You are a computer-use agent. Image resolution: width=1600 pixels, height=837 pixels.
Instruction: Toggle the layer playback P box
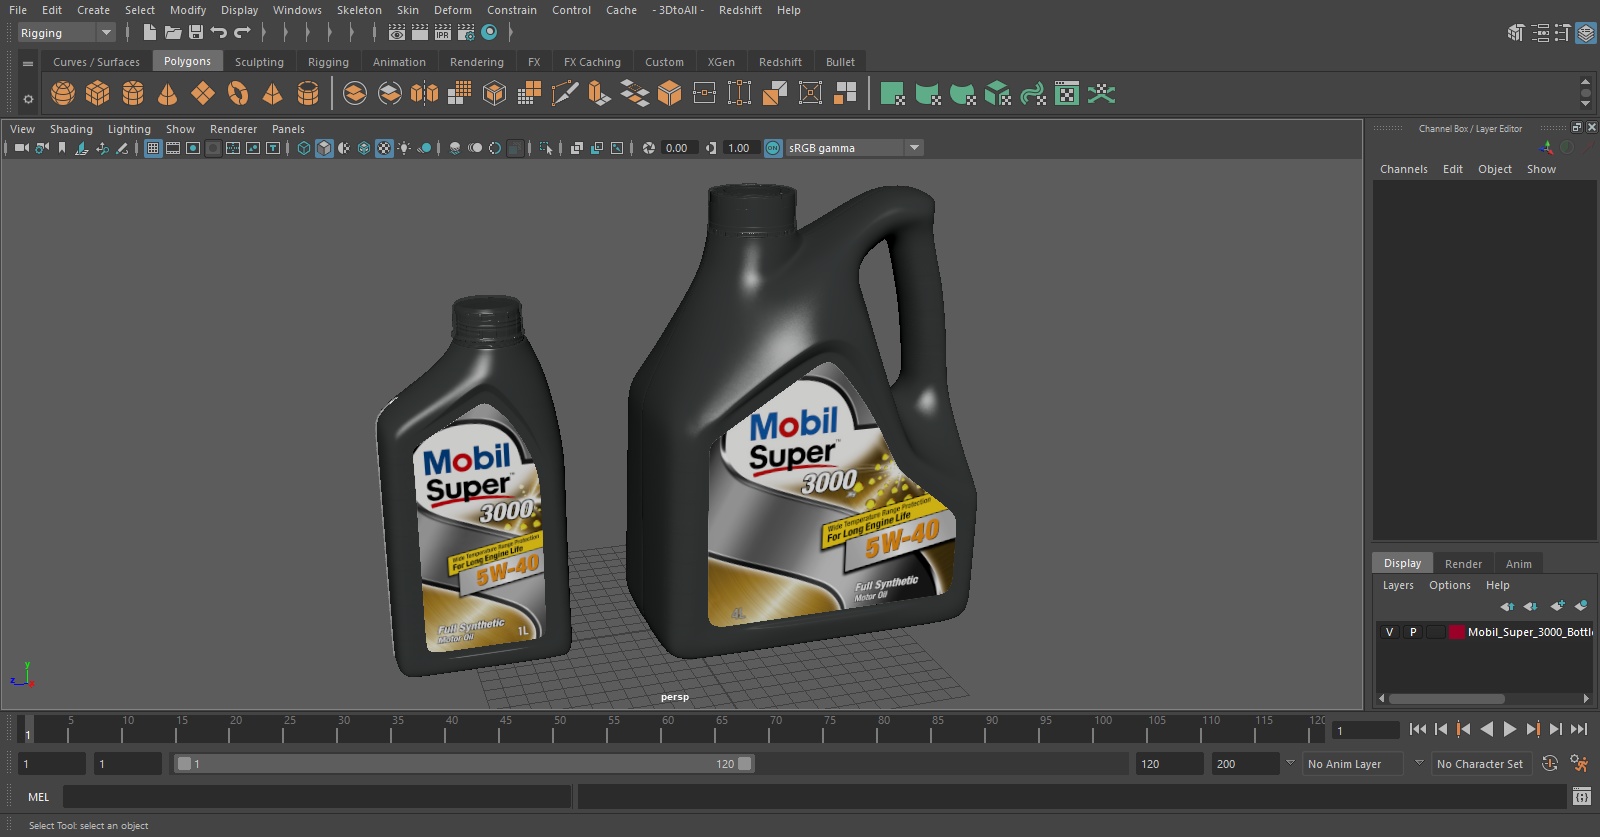point(1413,632)
